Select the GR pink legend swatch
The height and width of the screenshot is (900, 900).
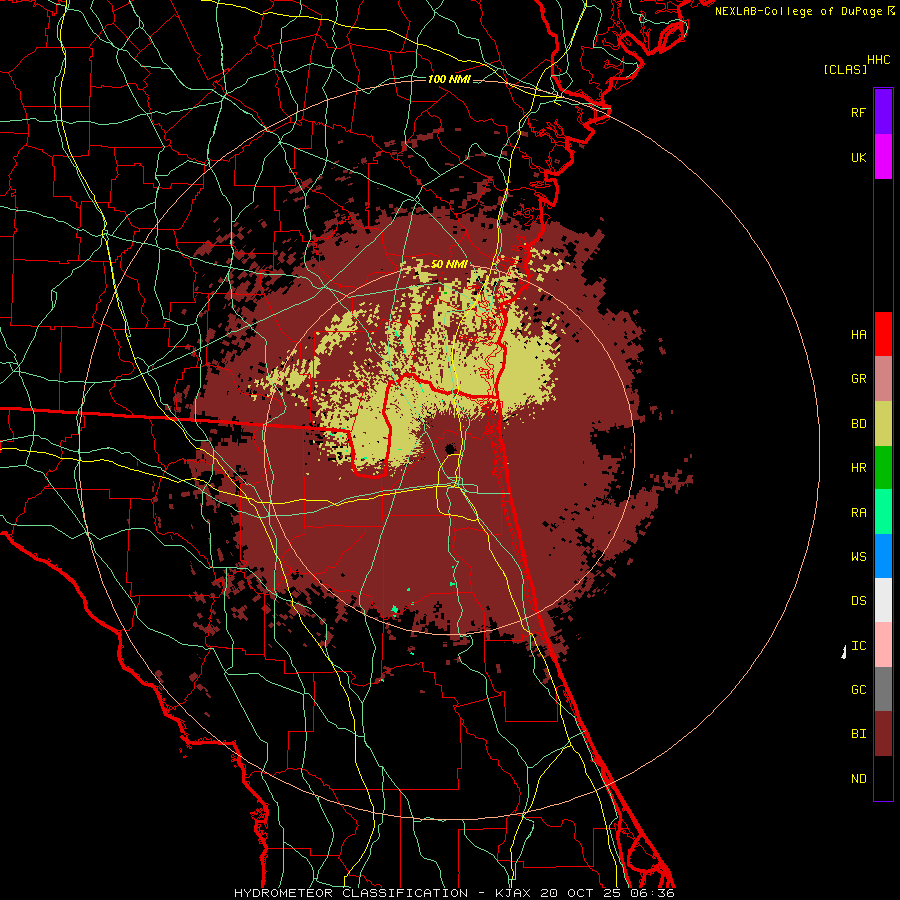point(883,378)
